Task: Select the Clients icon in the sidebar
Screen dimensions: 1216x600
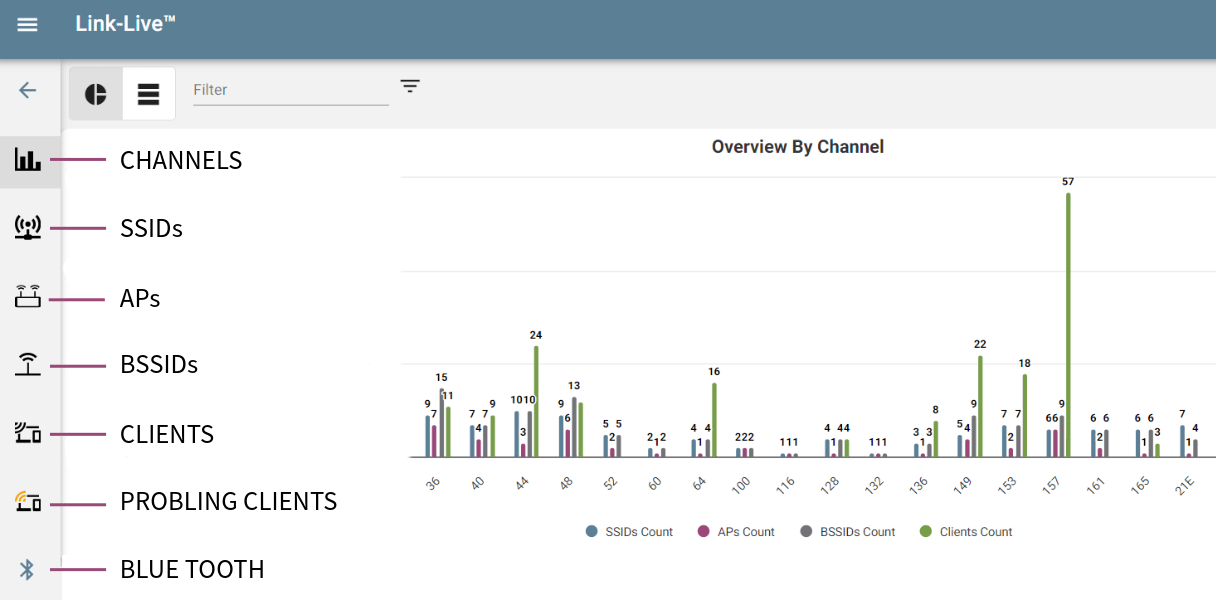Action: click(x=29, y=433)
